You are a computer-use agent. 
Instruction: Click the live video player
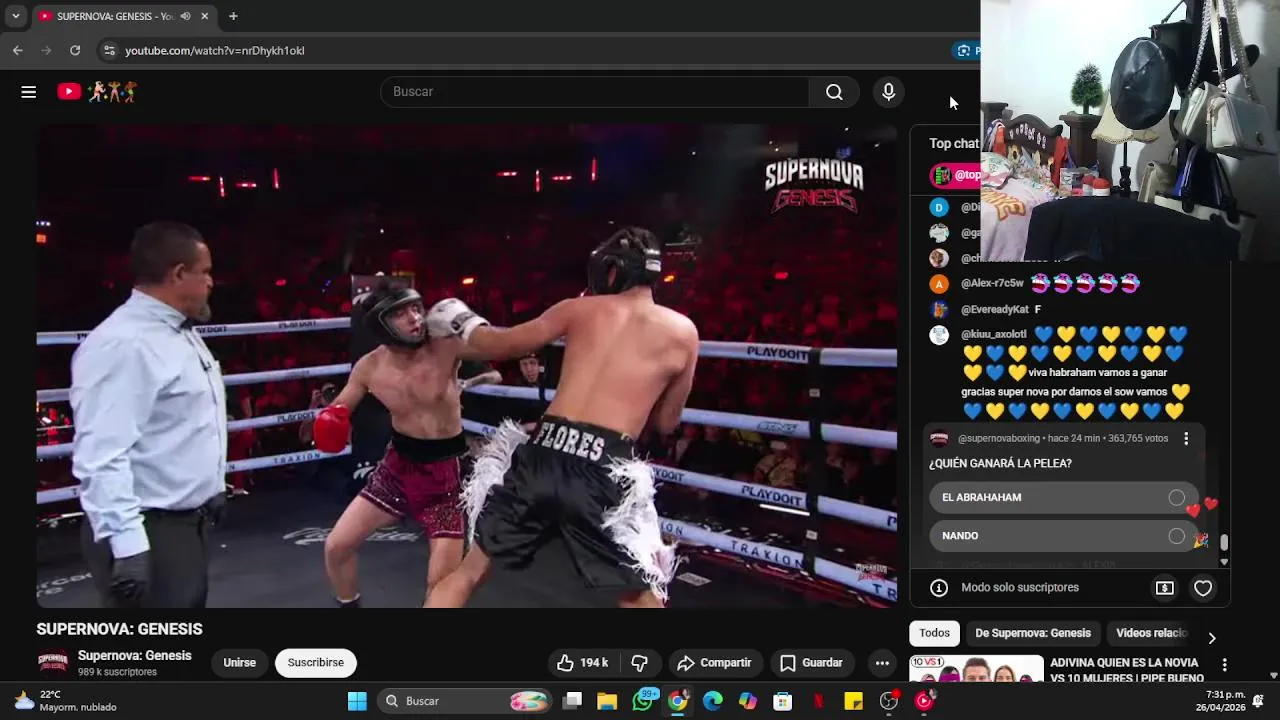coord(467,366)
